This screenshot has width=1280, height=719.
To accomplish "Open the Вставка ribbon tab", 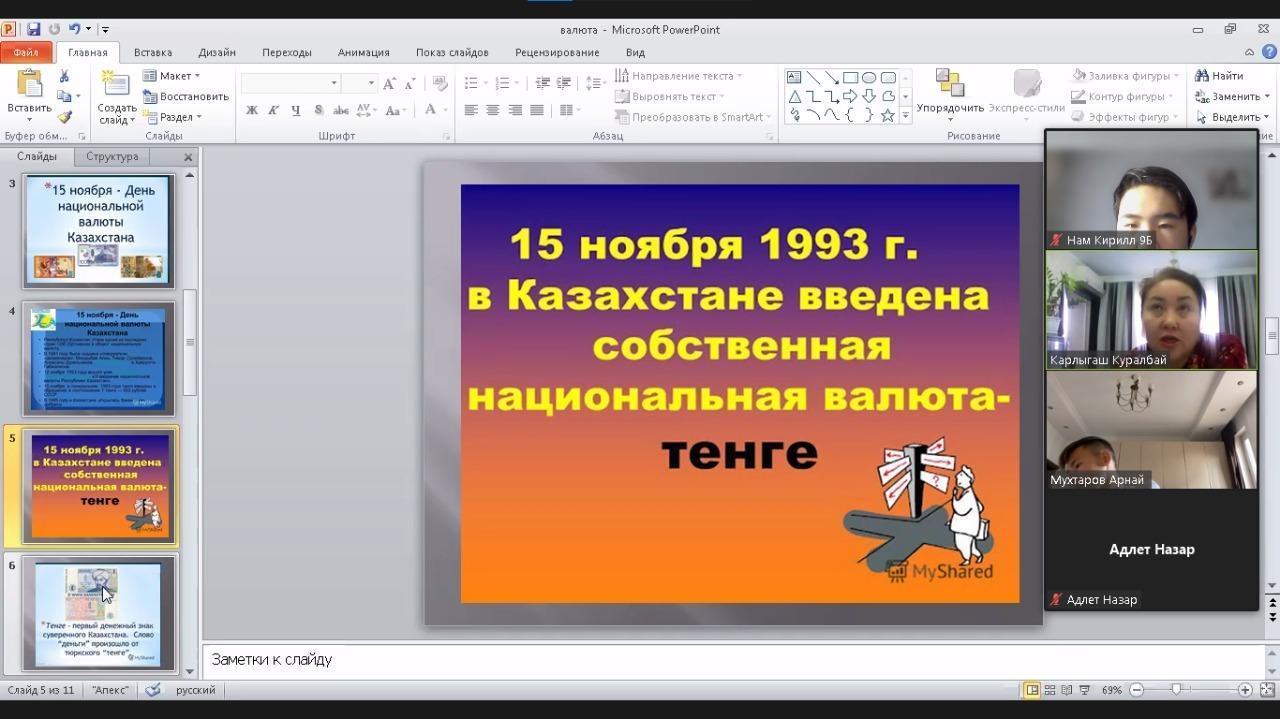I will [x=153, y=52].
